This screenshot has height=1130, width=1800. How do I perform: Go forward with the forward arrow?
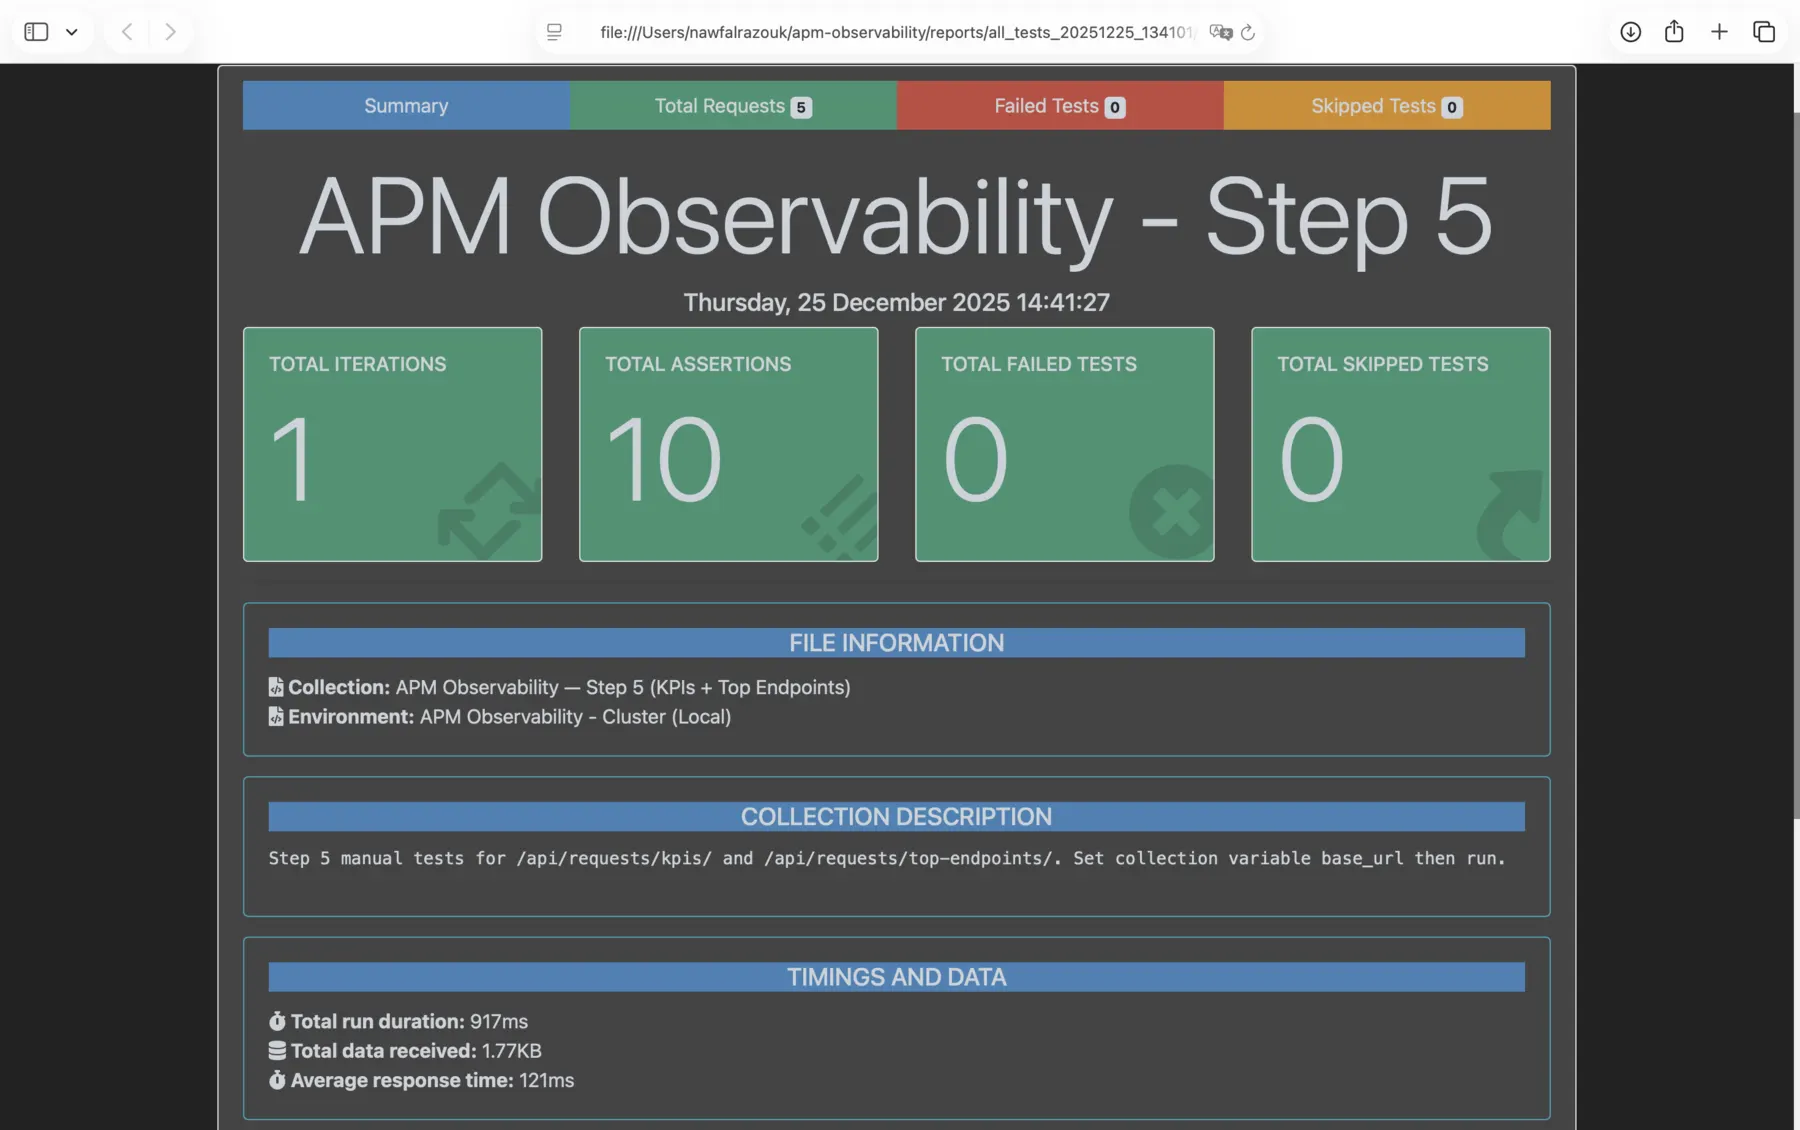170,32
